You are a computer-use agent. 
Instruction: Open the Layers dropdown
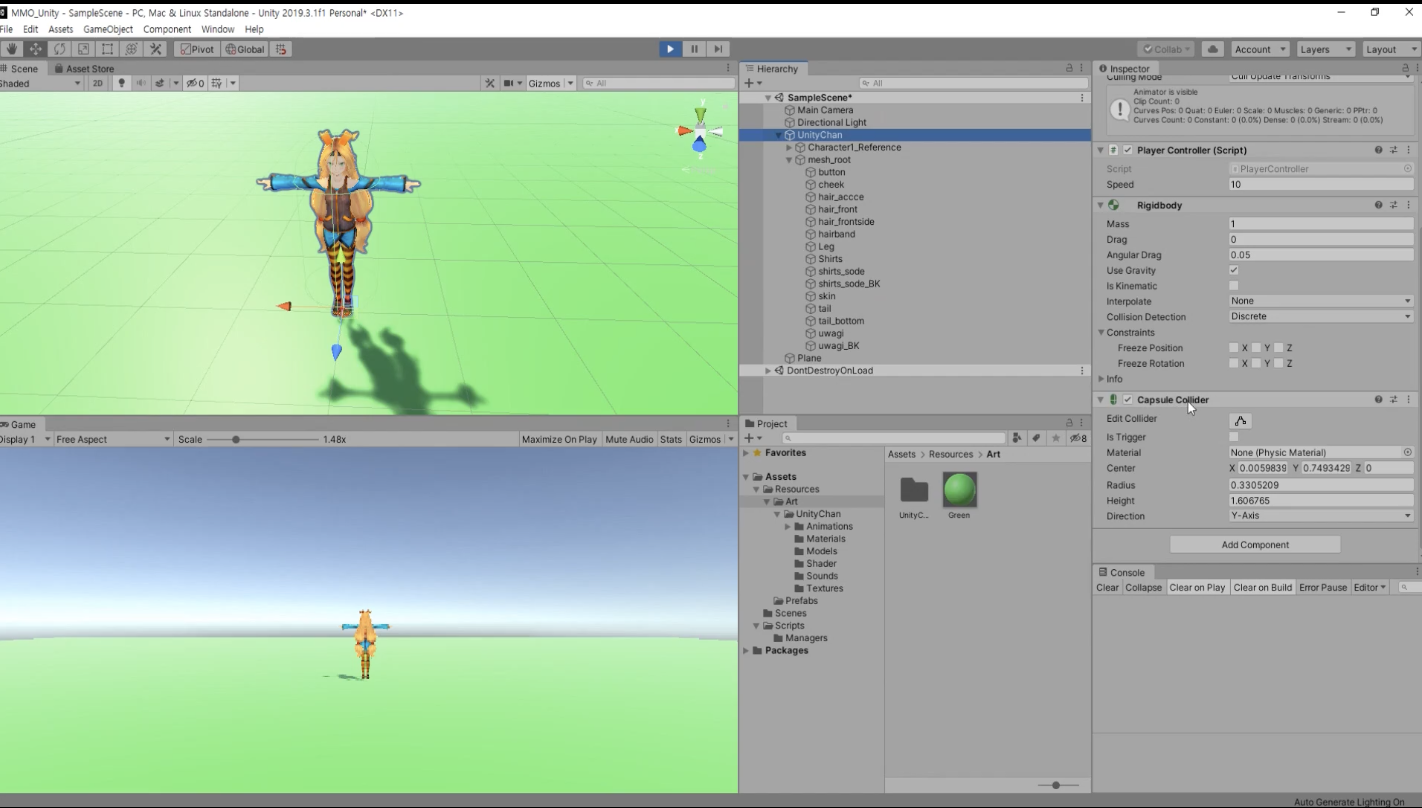(x=1325, y=49)
